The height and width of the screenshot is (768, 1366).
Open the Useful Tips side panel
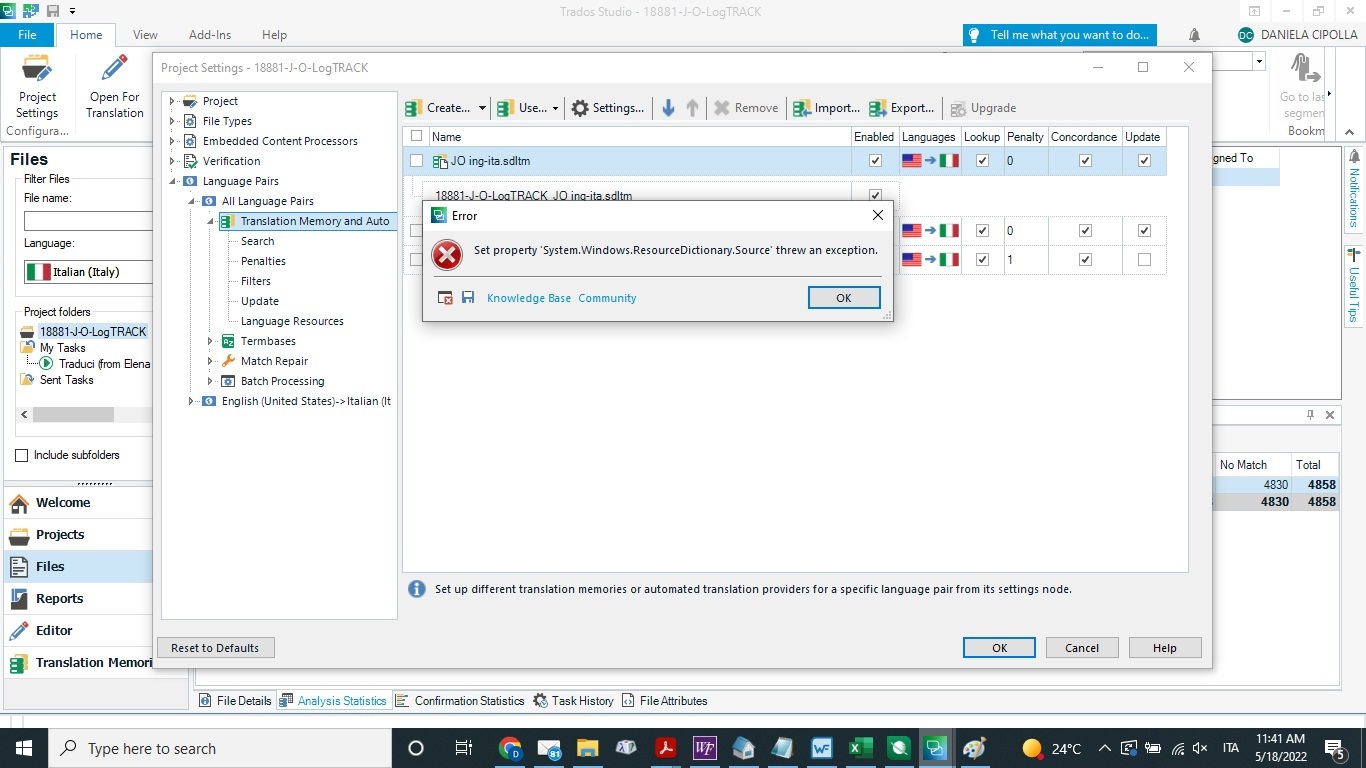coord(1354,285)
